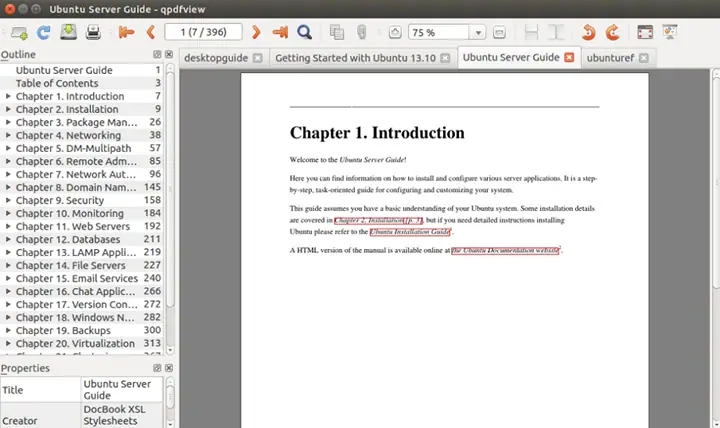Open Chapter 14. File Servers in outline
Viewport: 720px width, 428px height.
pos(71,265)
